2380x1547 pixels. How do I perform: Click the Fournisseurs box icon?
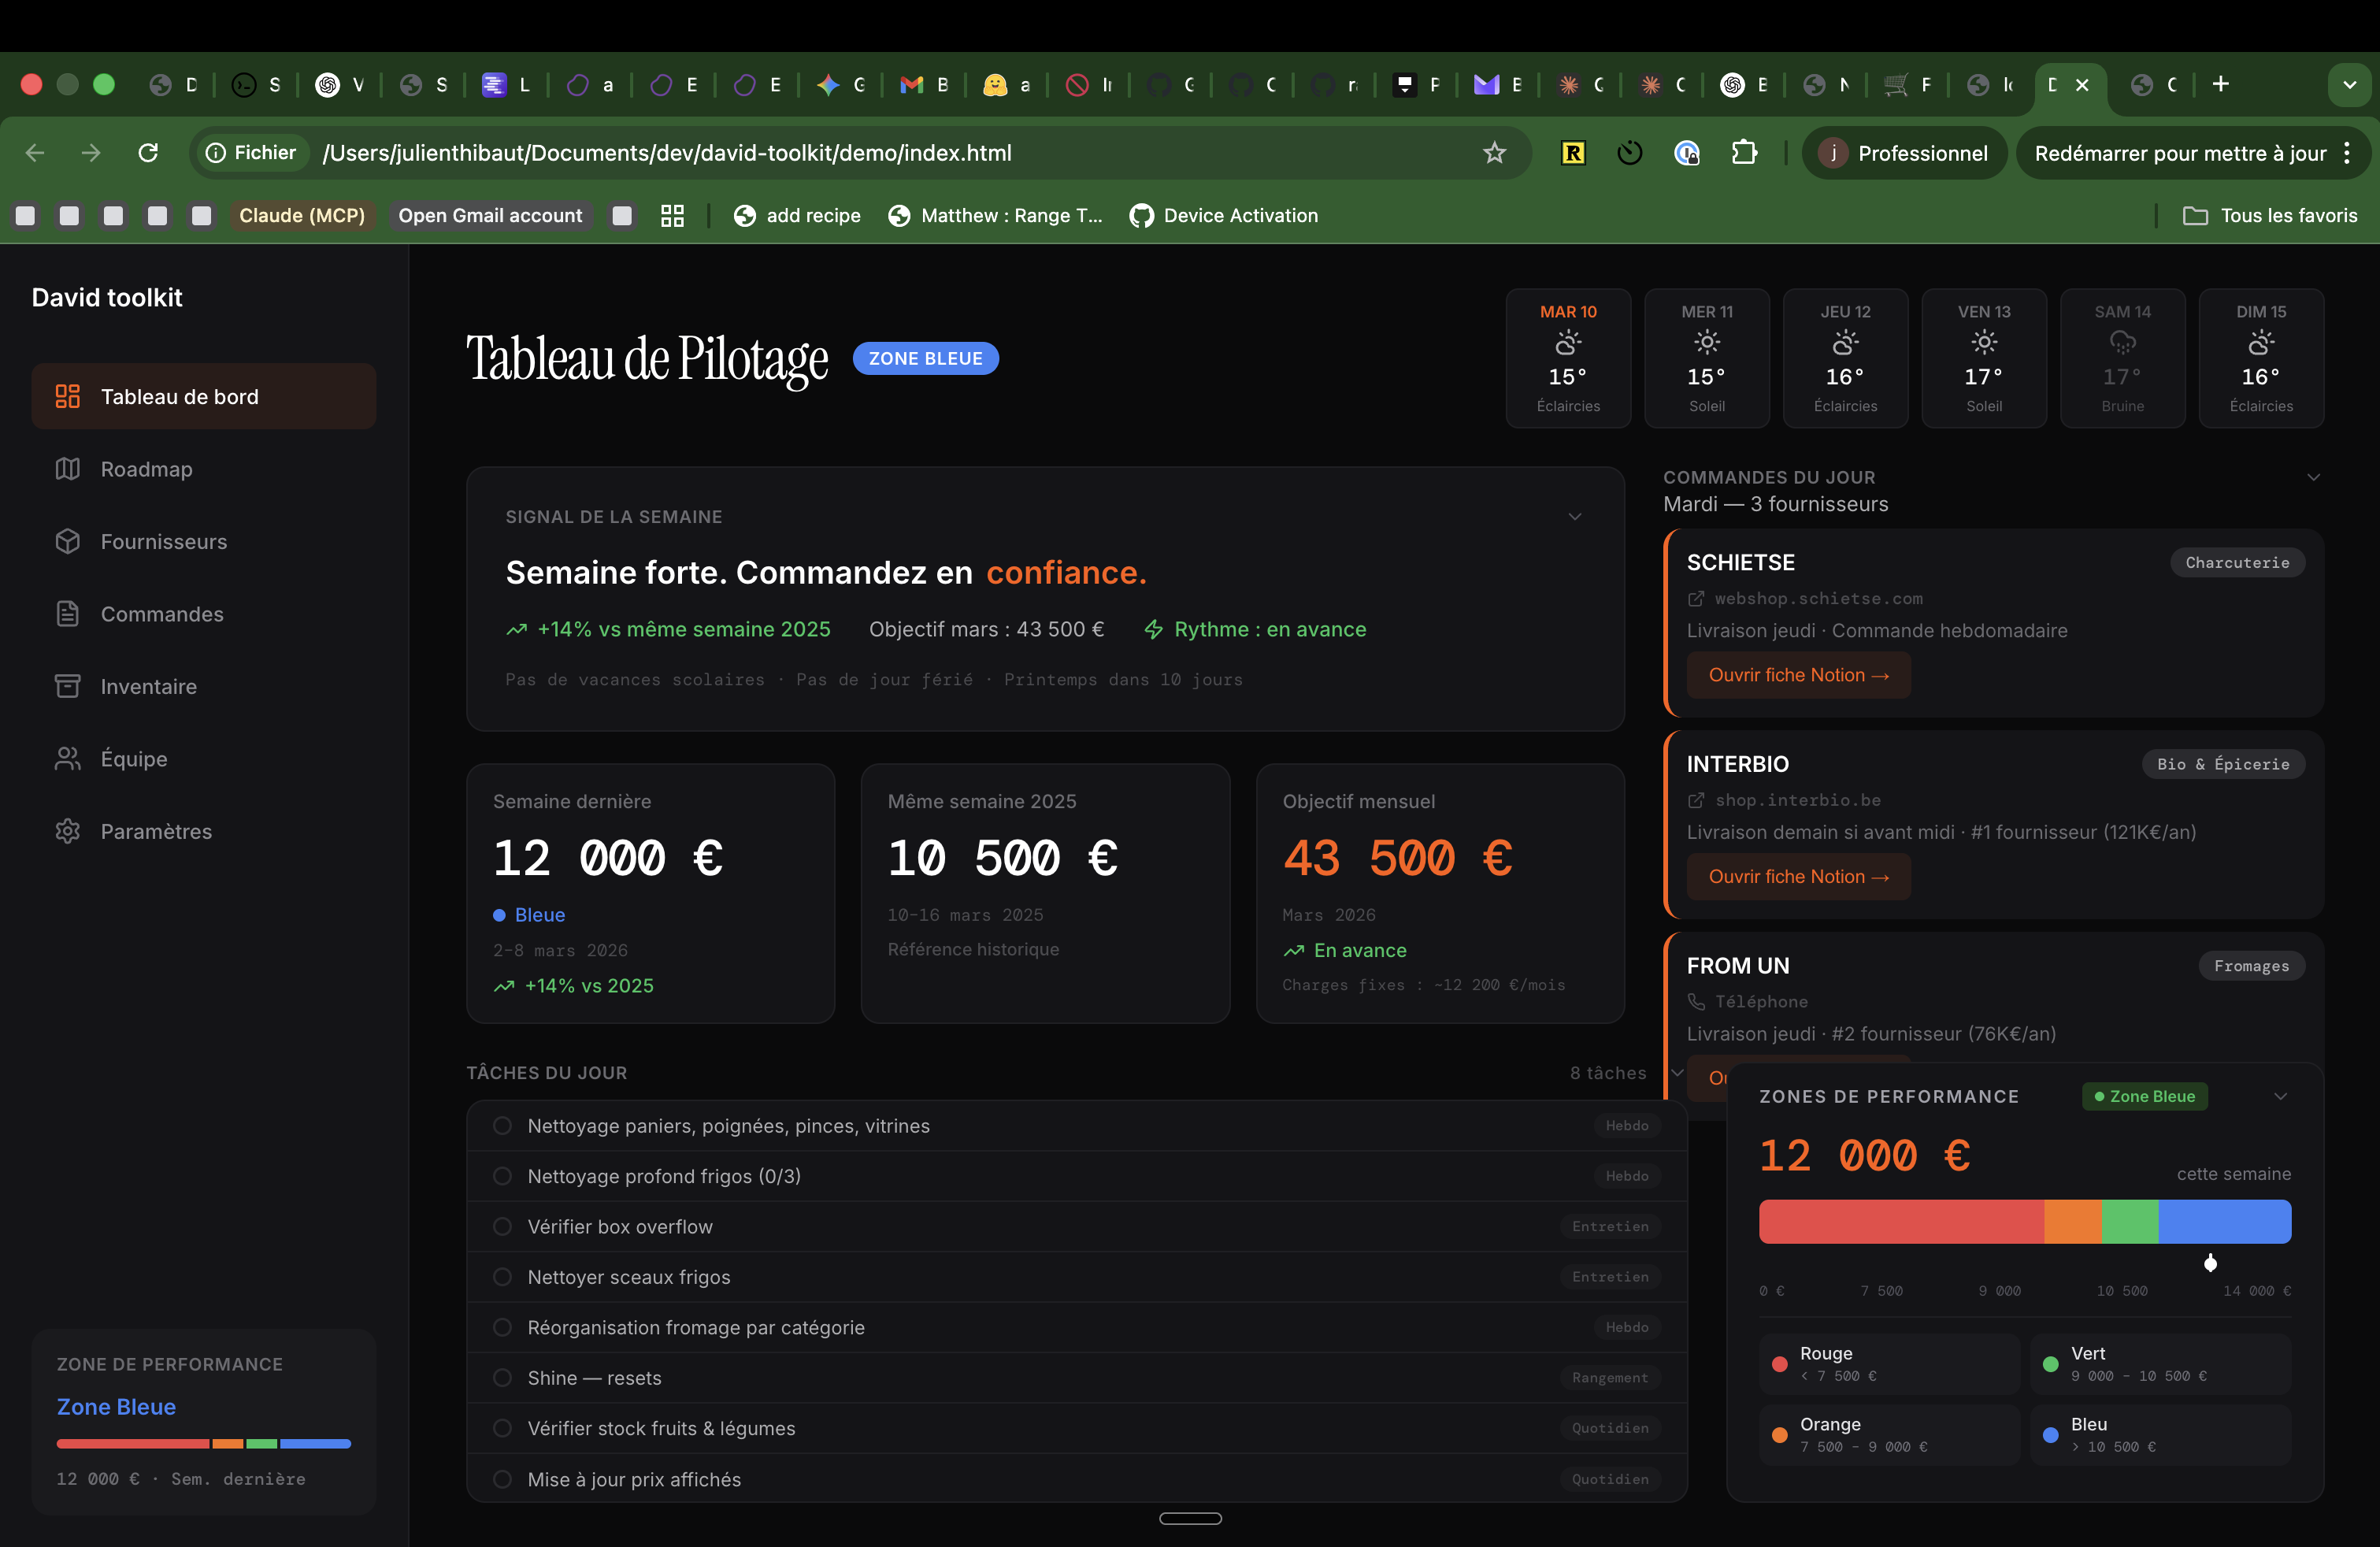[x=67, y=541]
